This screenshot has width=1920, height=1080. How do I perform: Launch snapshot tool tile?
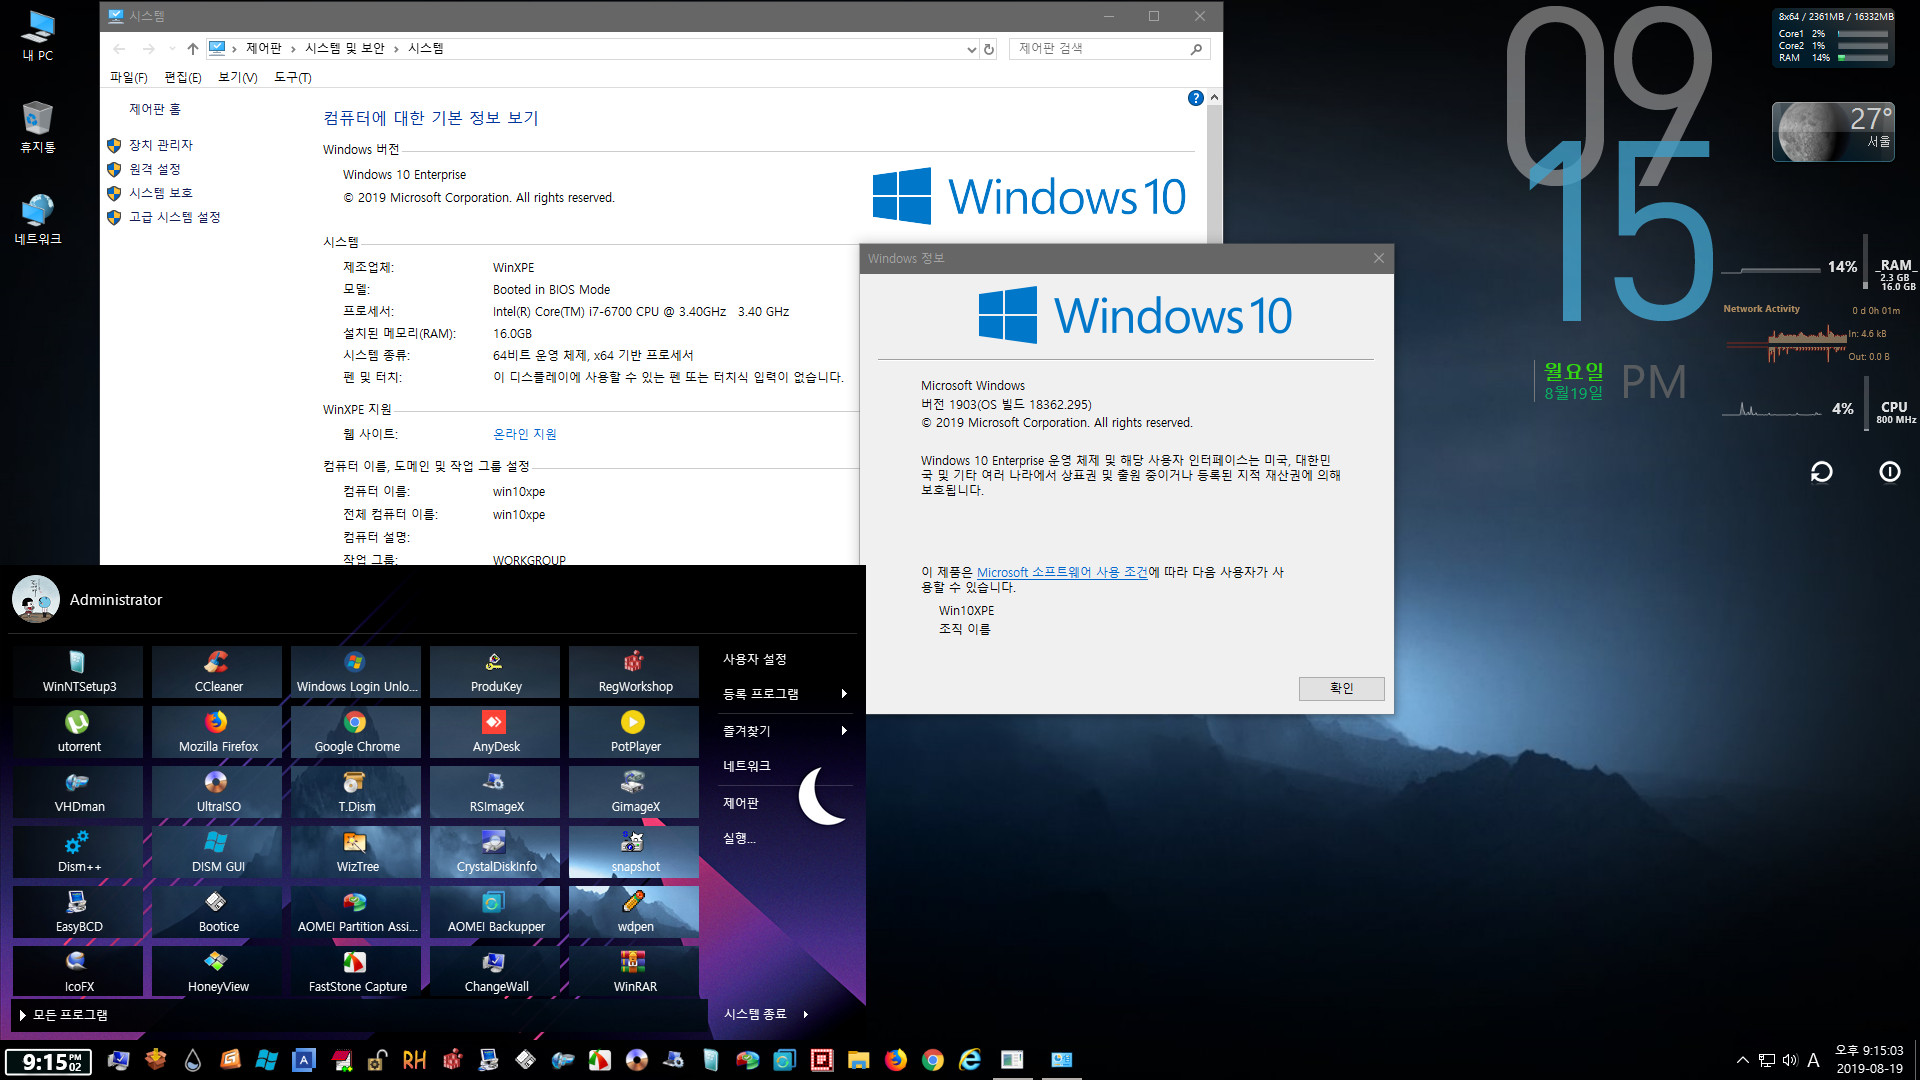(x=635, y=852)
